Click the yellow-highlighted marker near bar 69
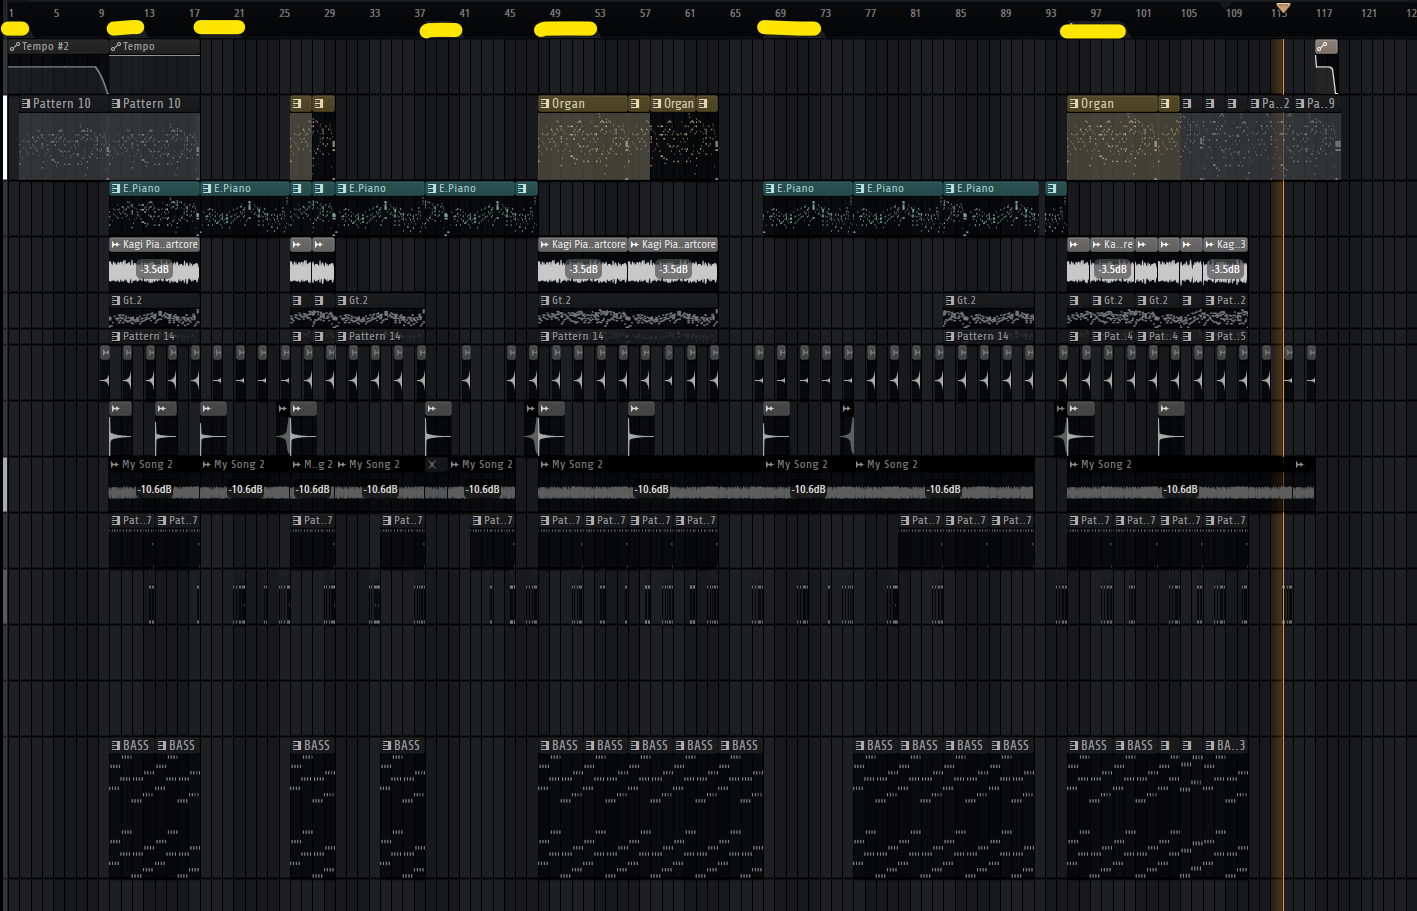The image size is (1417, 911). [789, 28]
